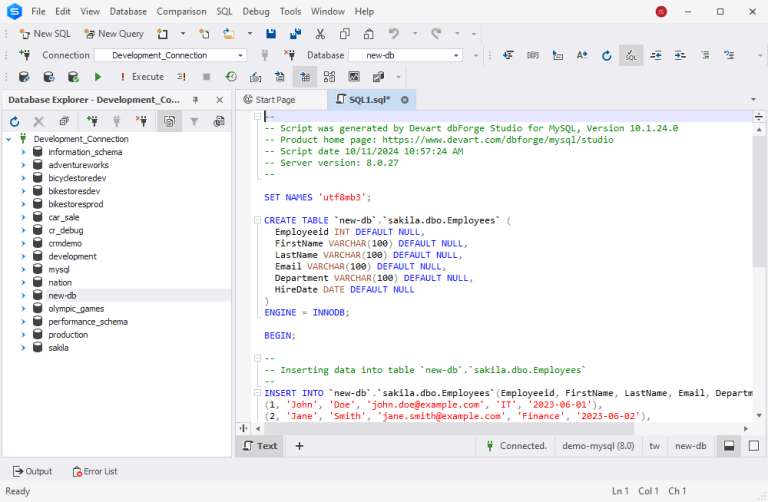Toggle the split view layout button in status bar
The width and height of the screenshot is (768, 502).
point(729,446)
